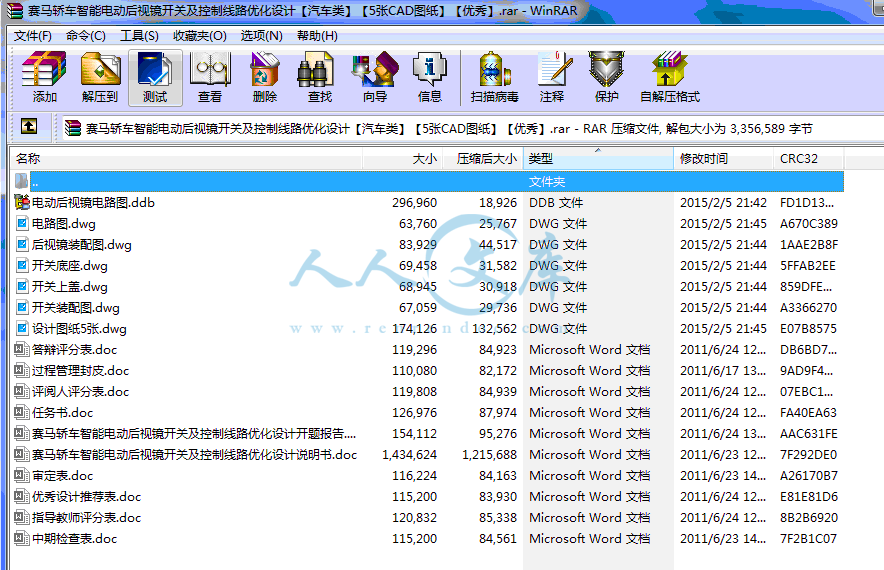The width and height of the screenshot is (884, 570).
Task: Click CRC value A670C389
Action: pyautogui.click(x=809, y=223)
